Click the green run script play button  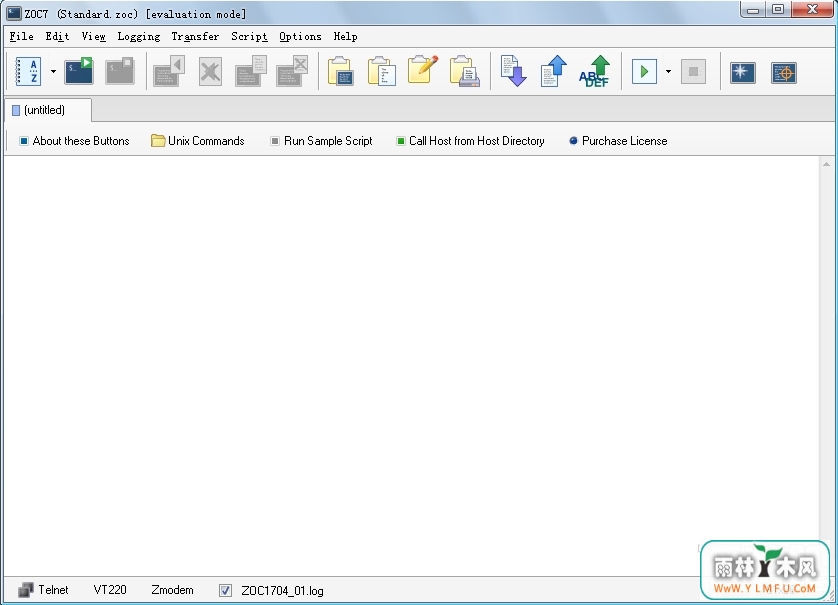click(x=644, y=72)
